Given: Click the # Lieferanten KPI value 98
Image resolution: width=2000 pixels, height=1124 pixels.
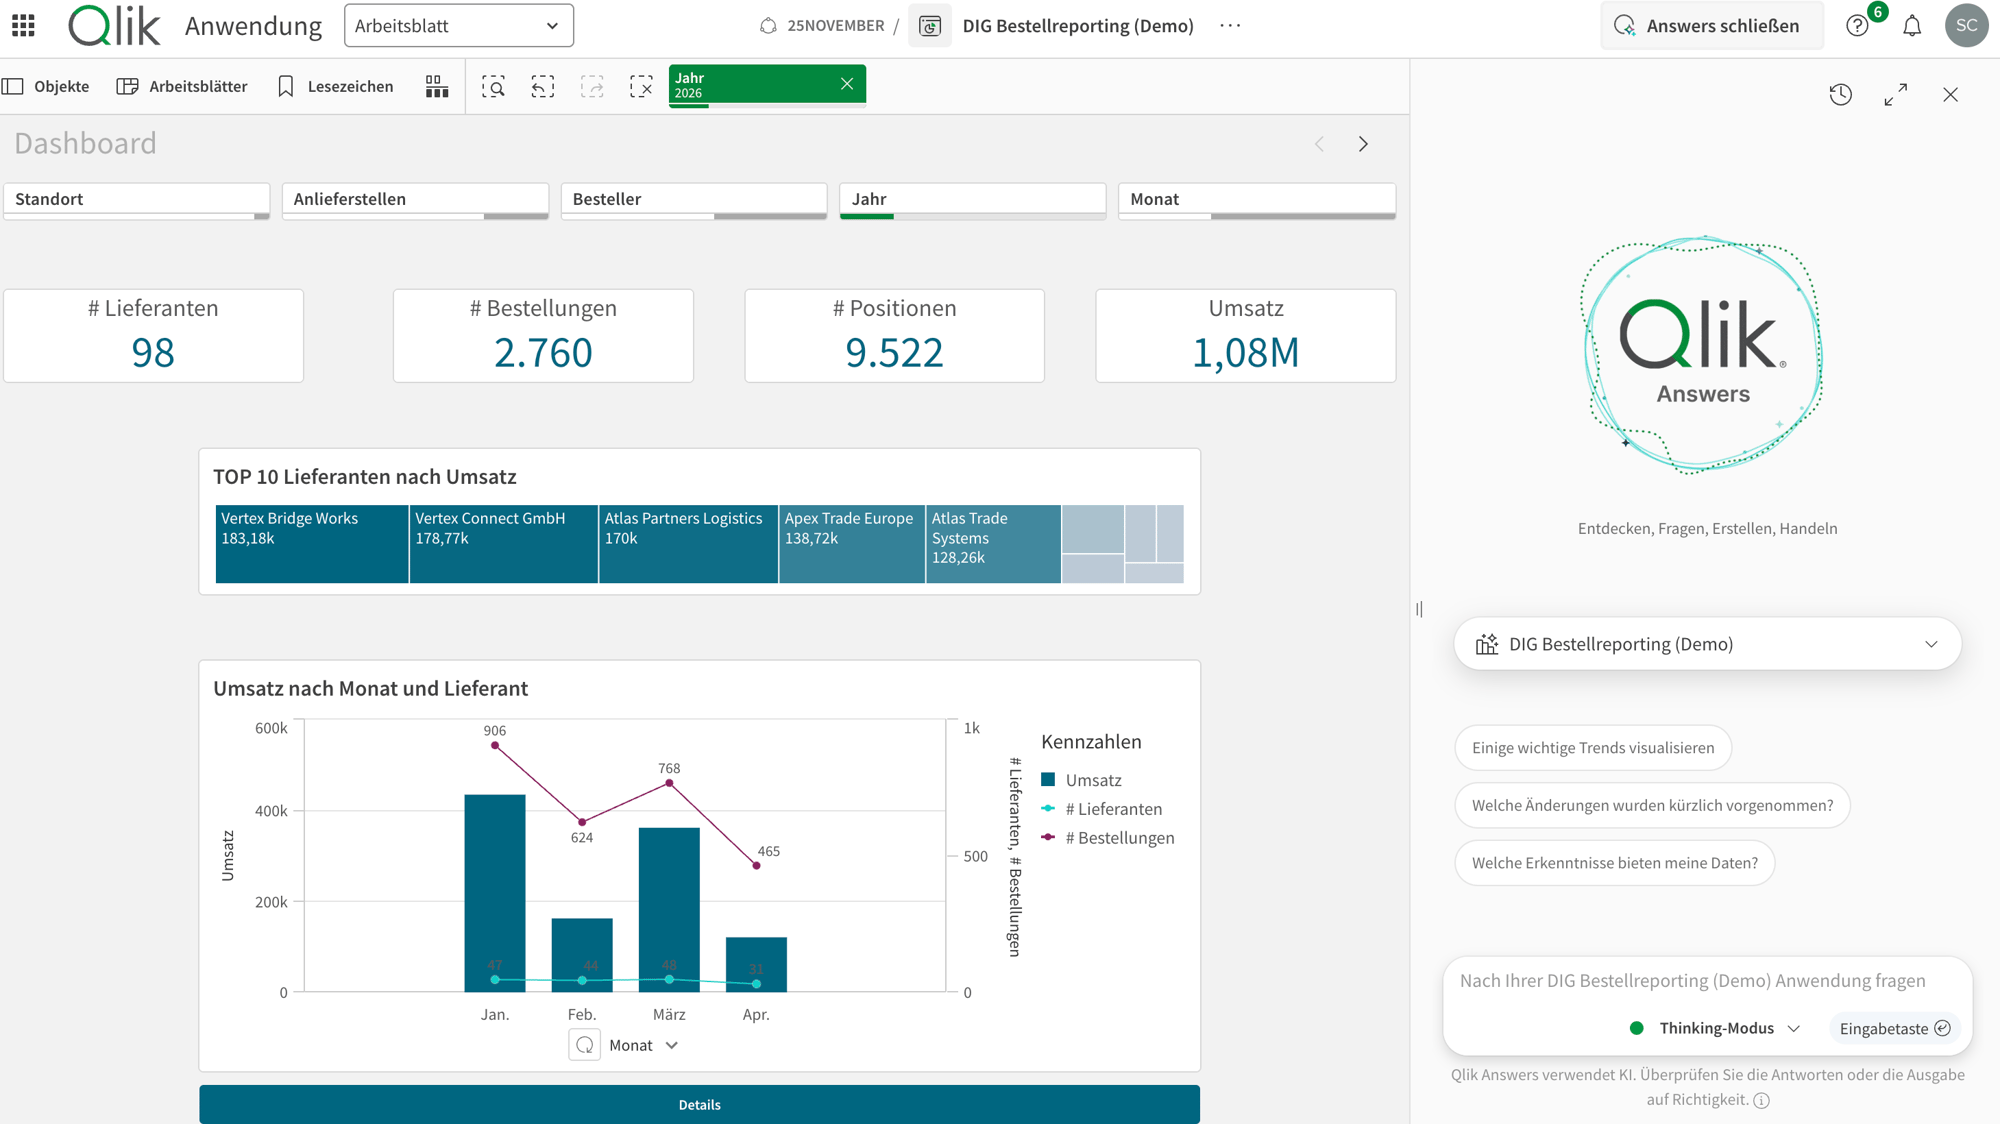Looking at the screenshot, I should click(x=153, y=352).
